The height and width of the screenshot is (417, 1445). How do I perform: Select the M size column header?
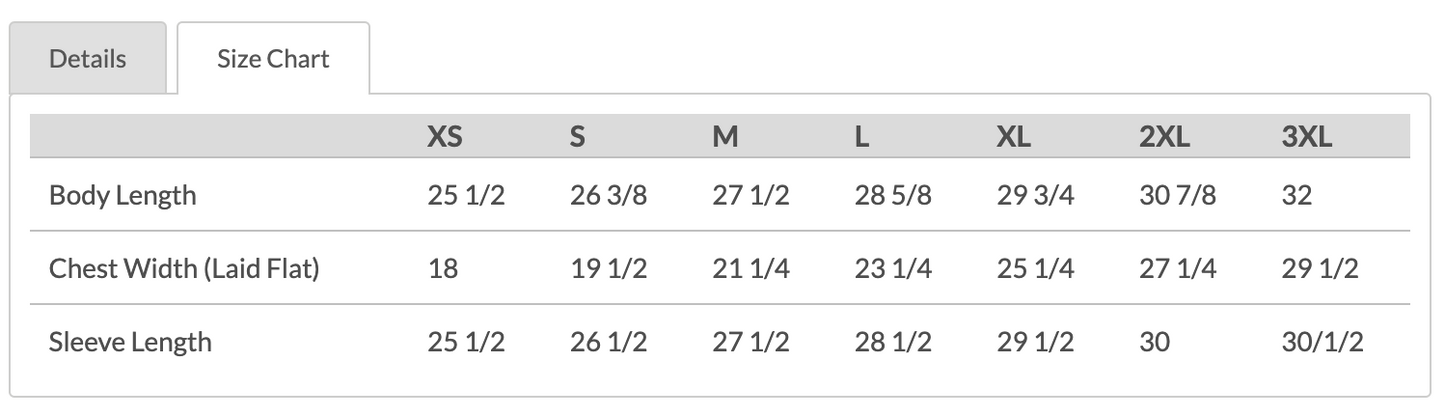tap(725, 137)
